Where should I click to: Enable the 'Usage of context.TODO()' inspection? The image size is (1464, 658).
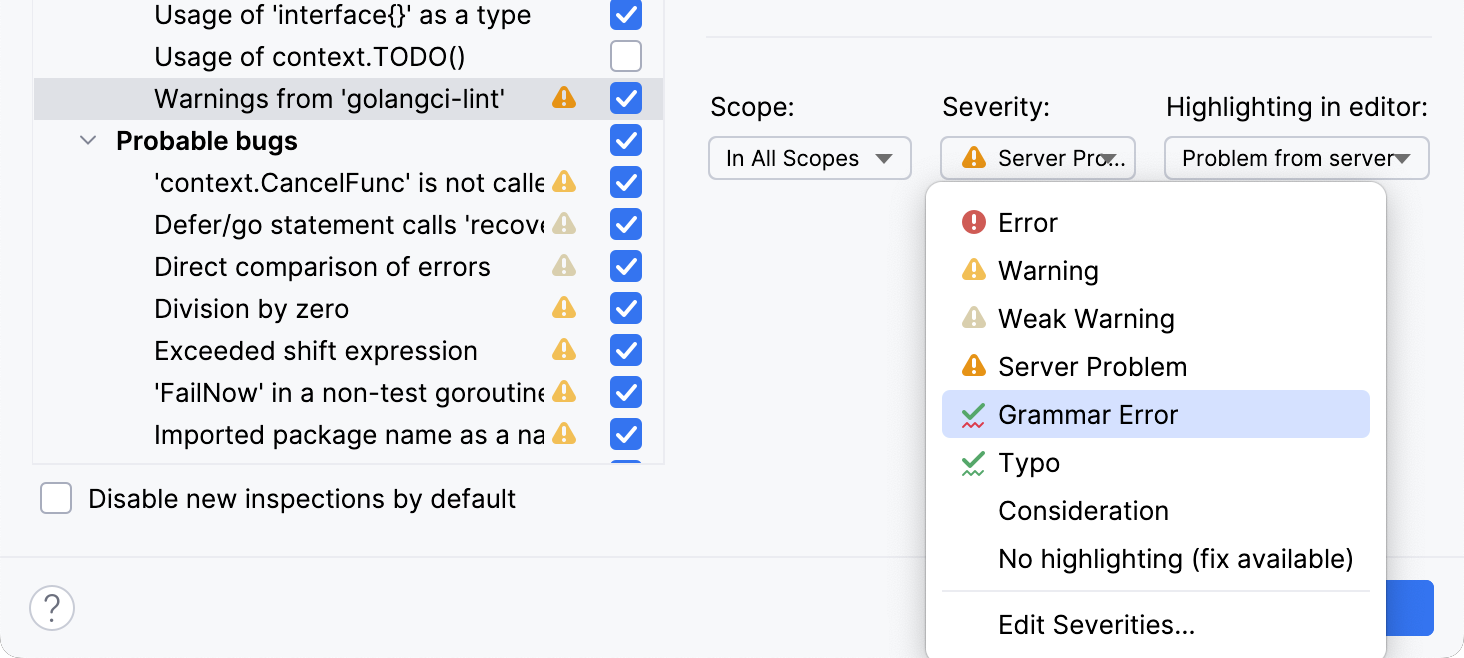tap(625, 56)
